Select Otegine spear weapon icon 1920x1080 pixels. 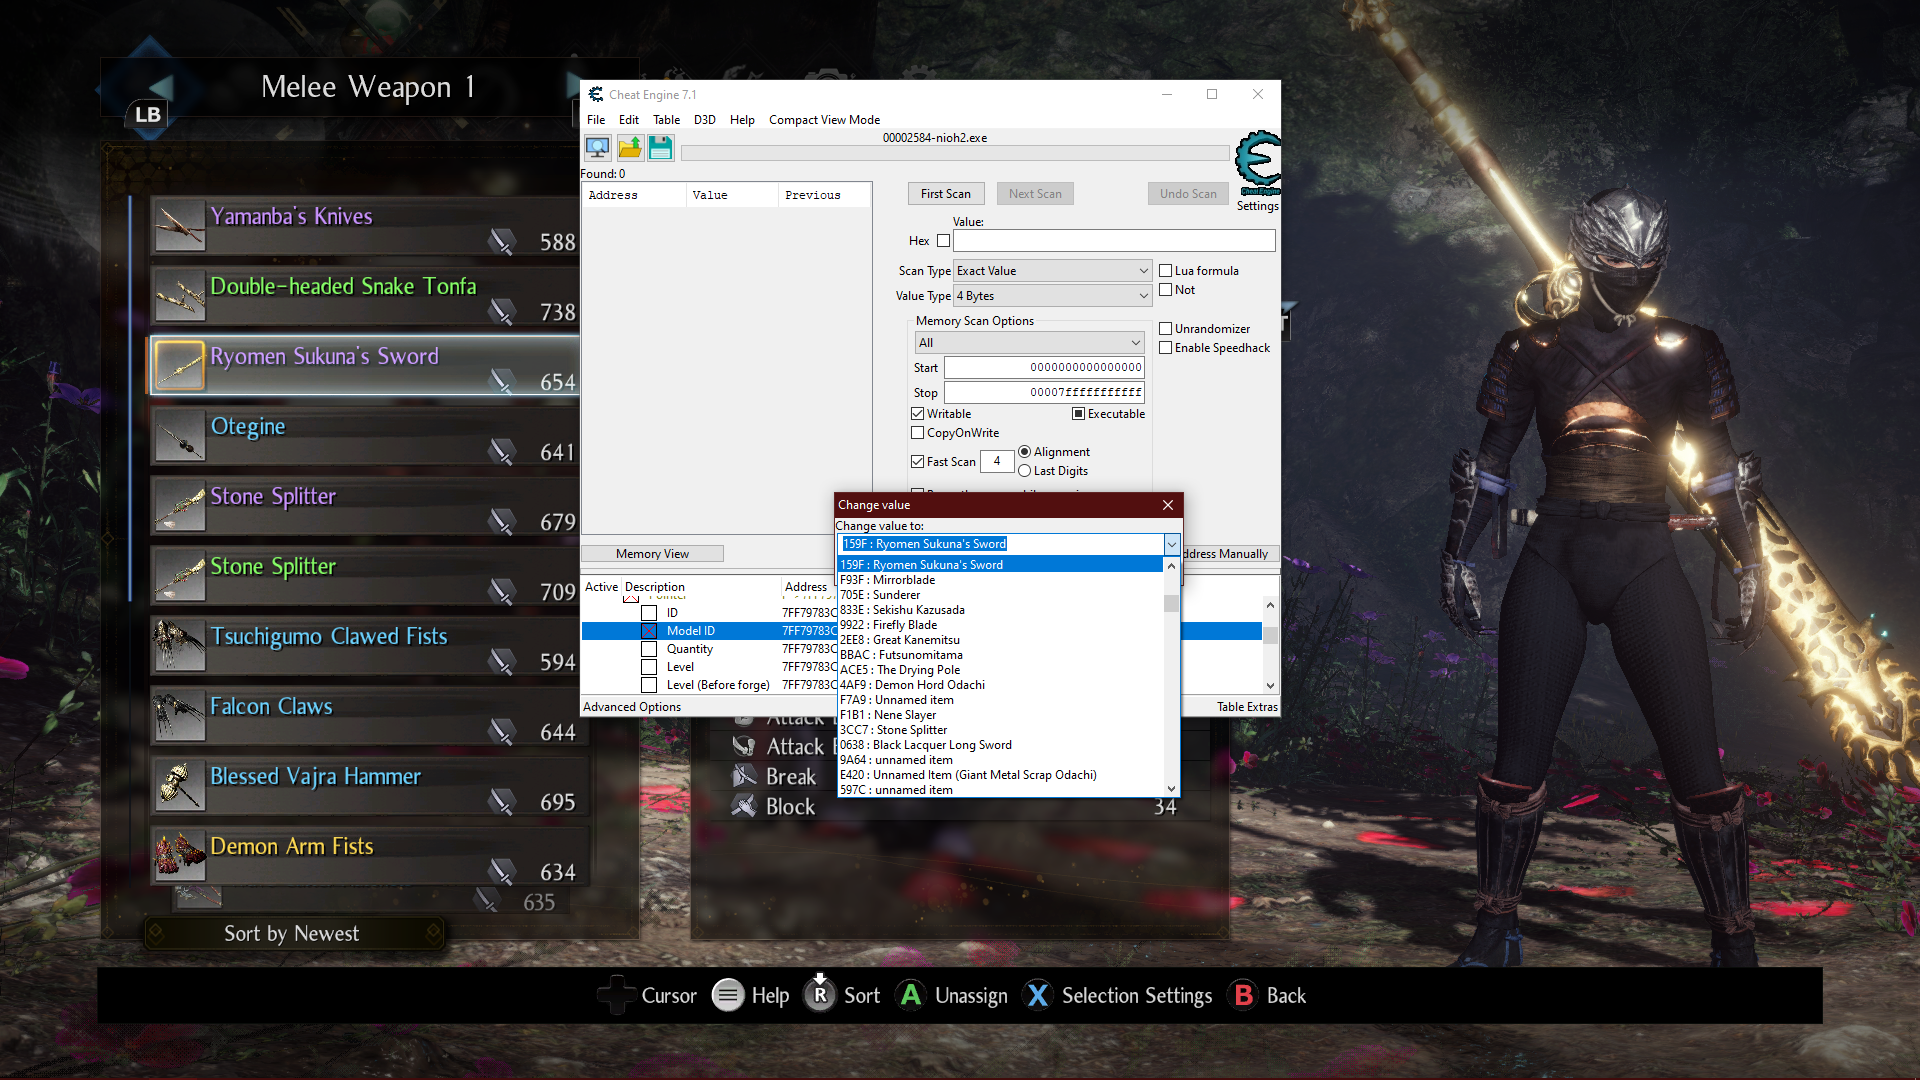click(x=180, y=436)
